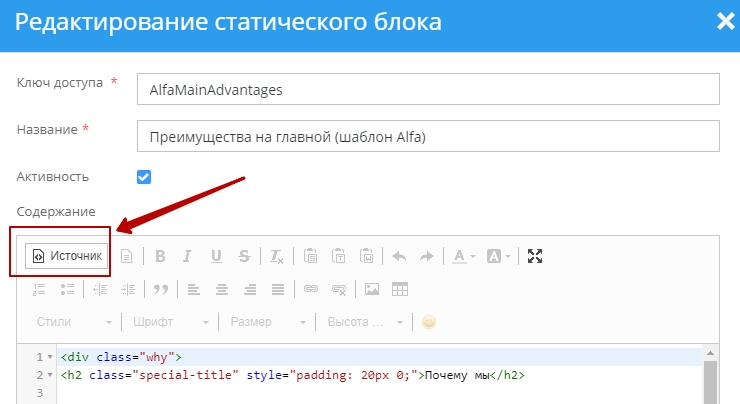Click the Ключ доступа input field
740x404 pixels.
pos(428,89)
